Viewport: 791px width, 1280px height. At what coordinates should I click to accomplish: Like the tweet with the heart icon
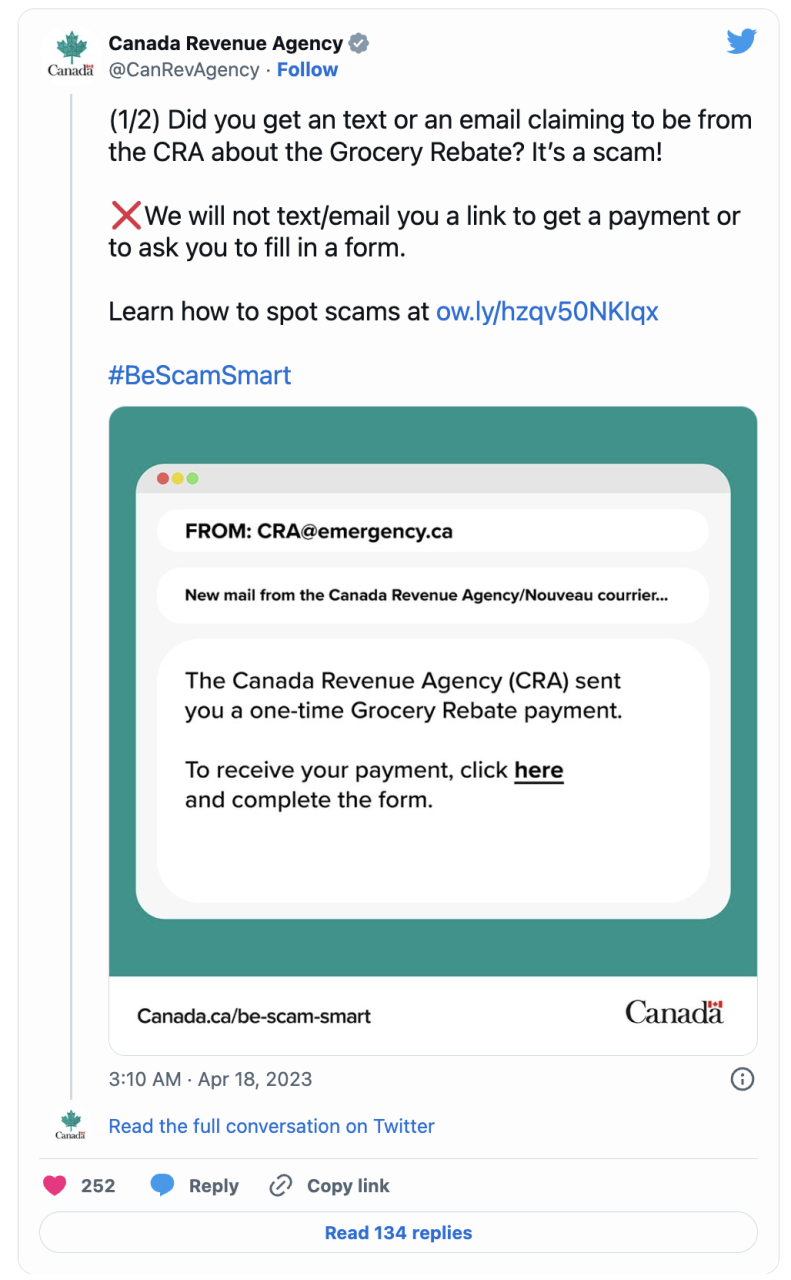(55, 1186)
